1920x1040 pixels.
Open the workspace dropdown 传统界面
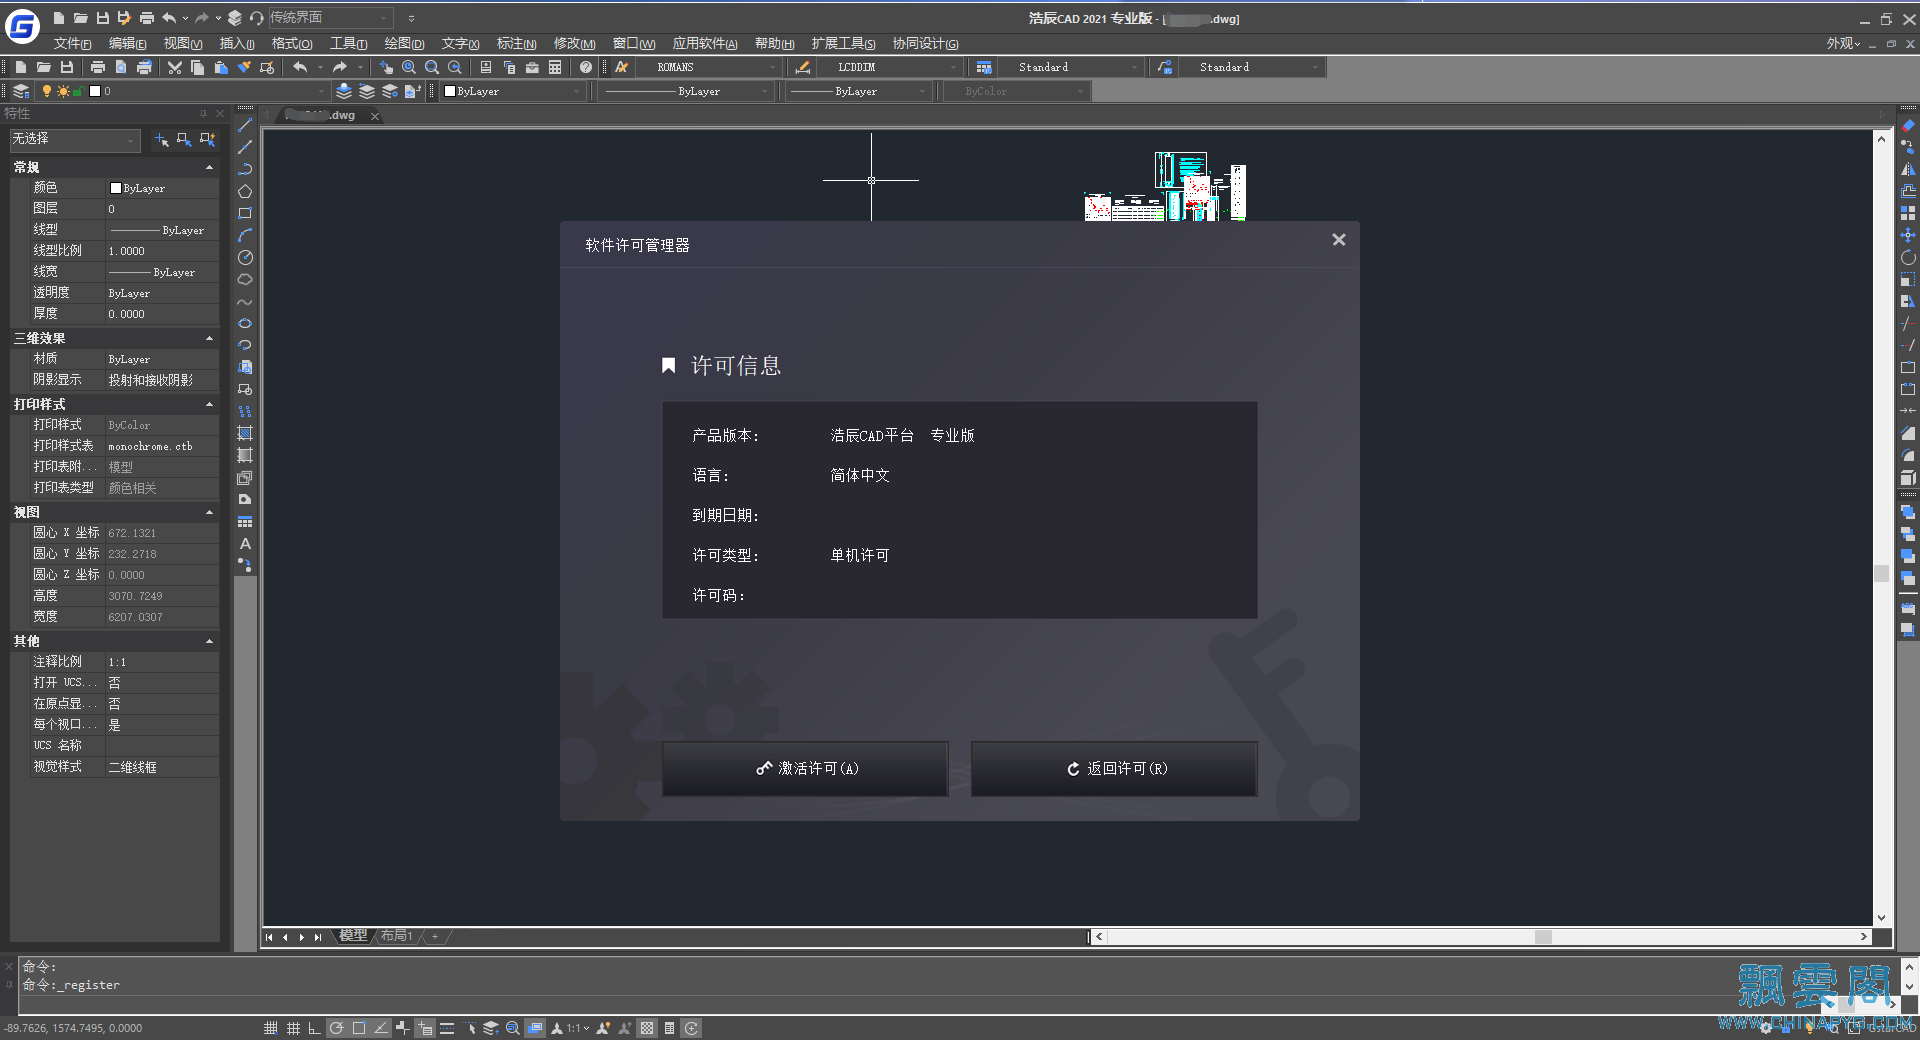[x=330, y=18]
